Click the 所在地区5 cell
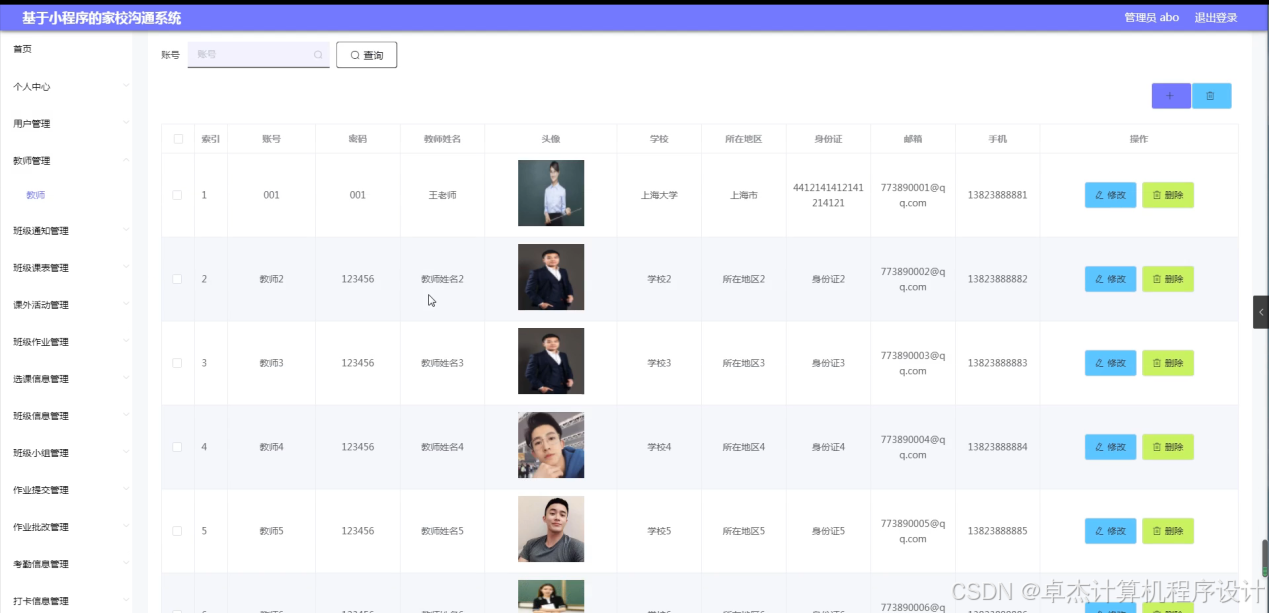This screenshot has width=1269, height=613. click(x=744, y=531)
